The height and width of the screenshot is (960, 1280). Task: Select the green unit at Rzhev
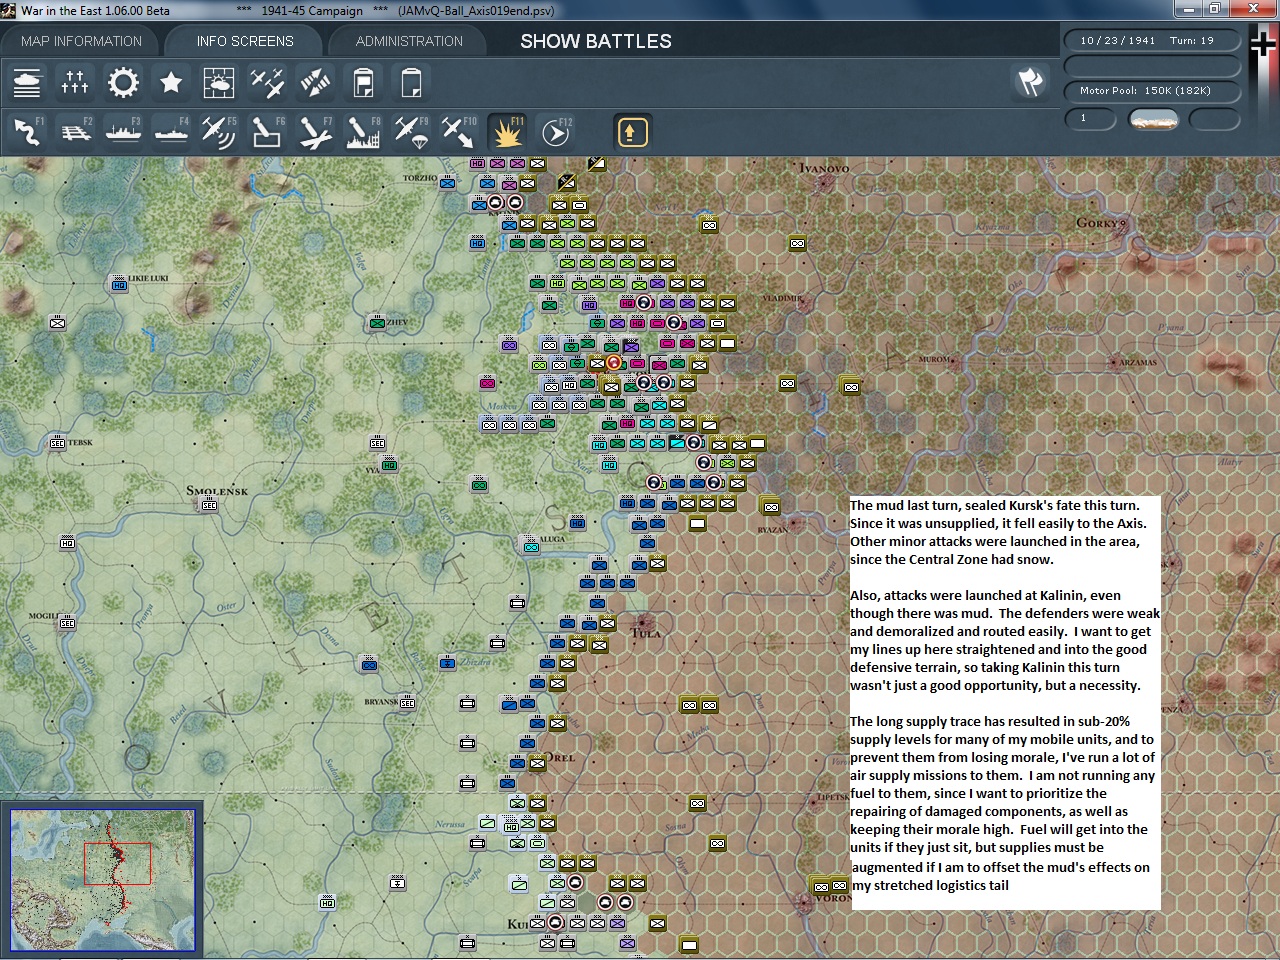377,323
